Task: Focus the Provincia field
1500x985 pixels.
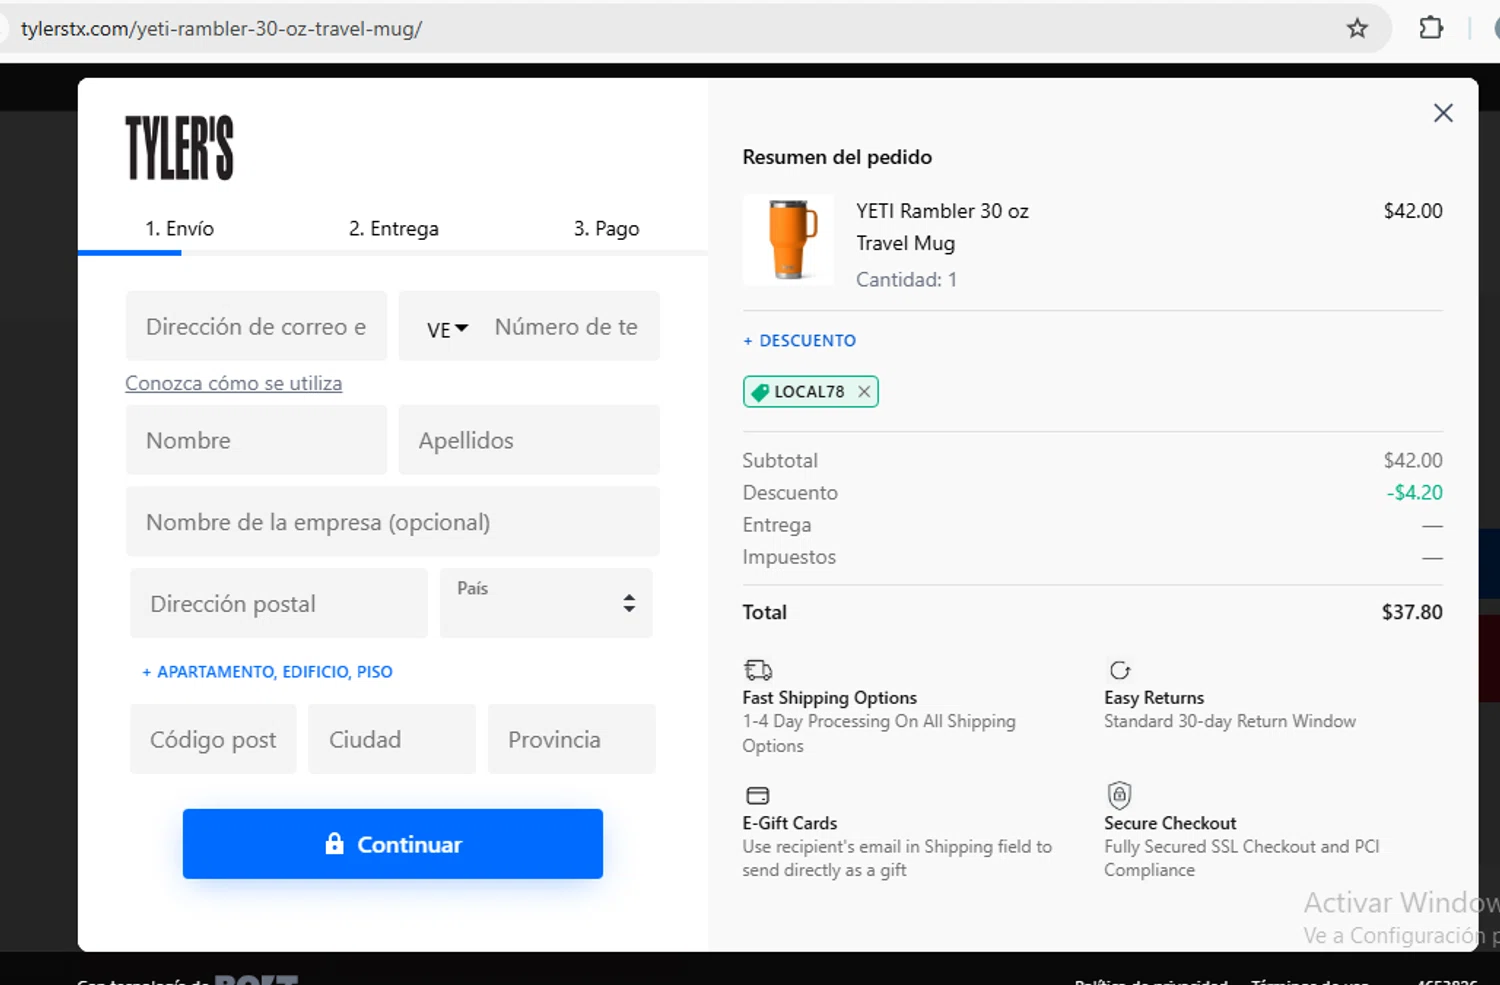Action: pos(572,739)
